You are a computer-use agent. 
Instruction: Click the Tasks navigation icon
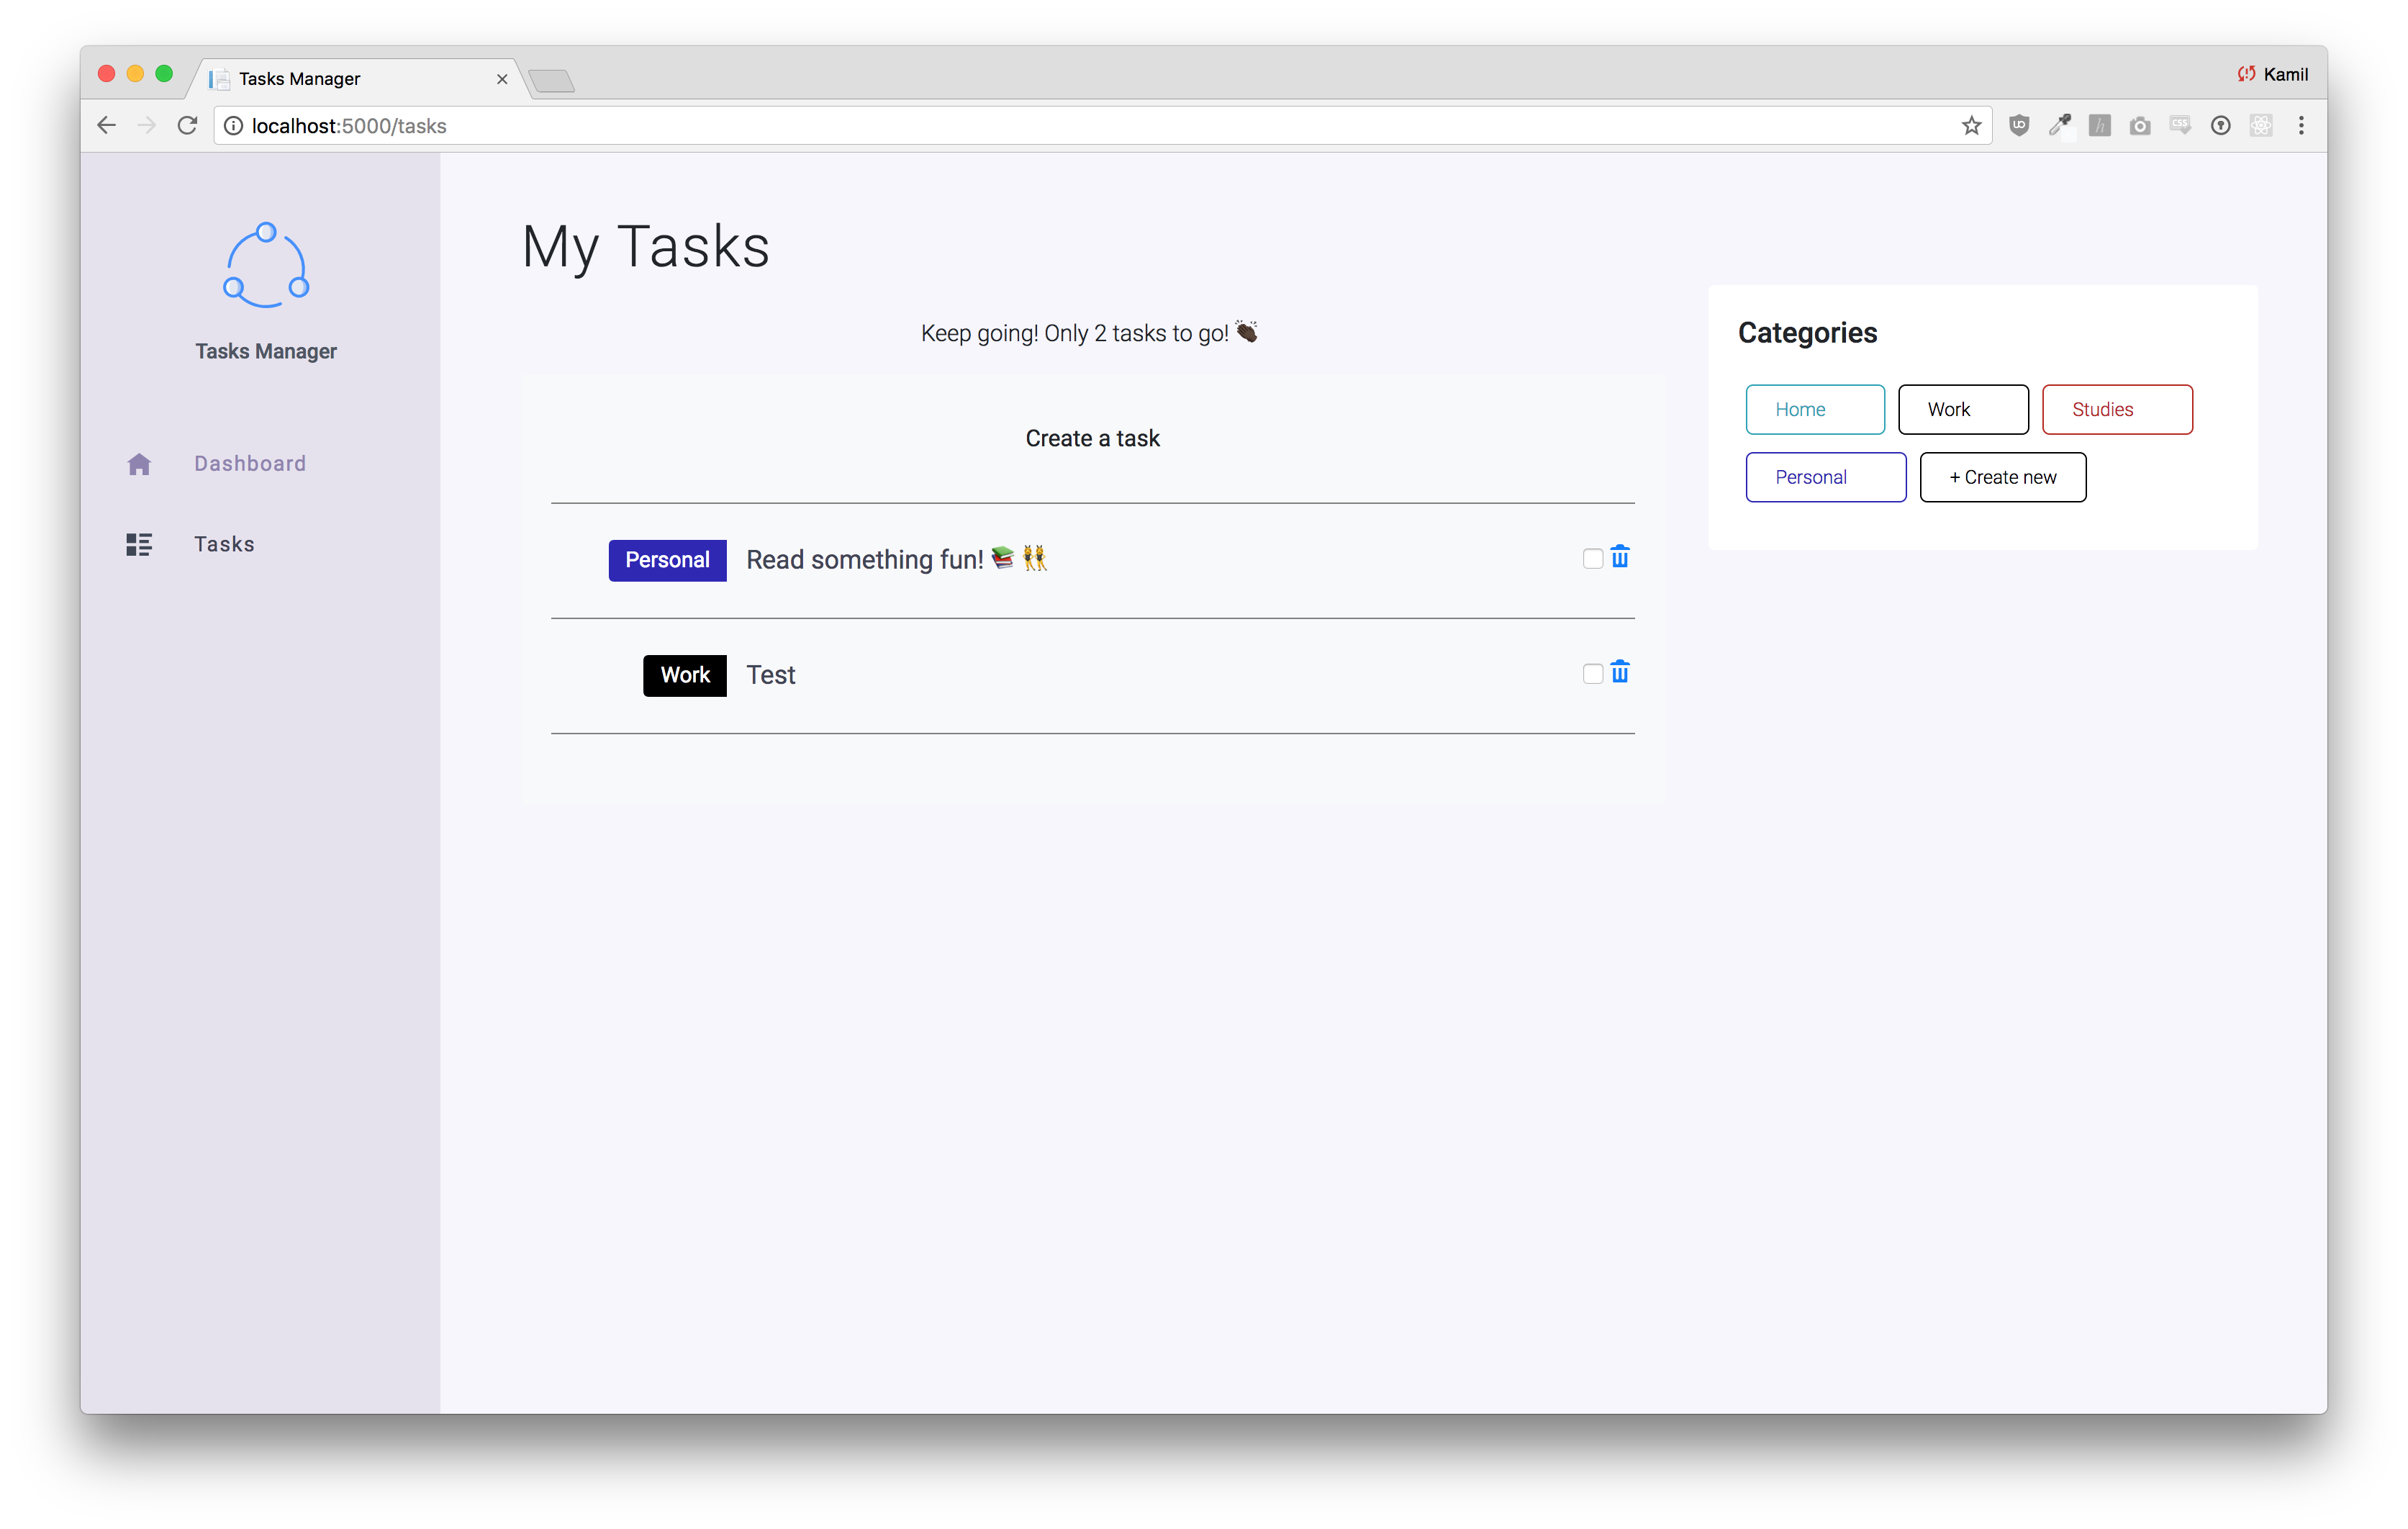click(139, 544)
